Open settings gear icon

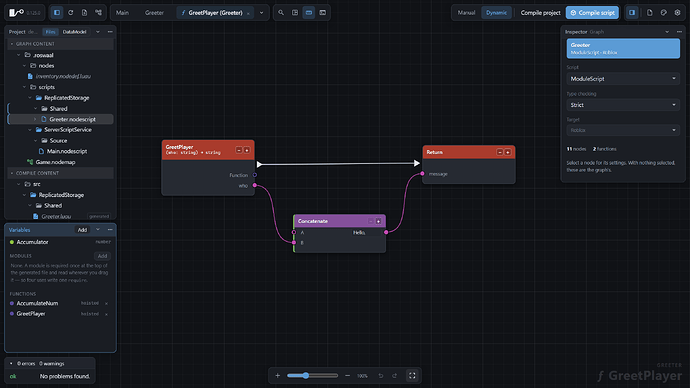[x=678, y=13]
